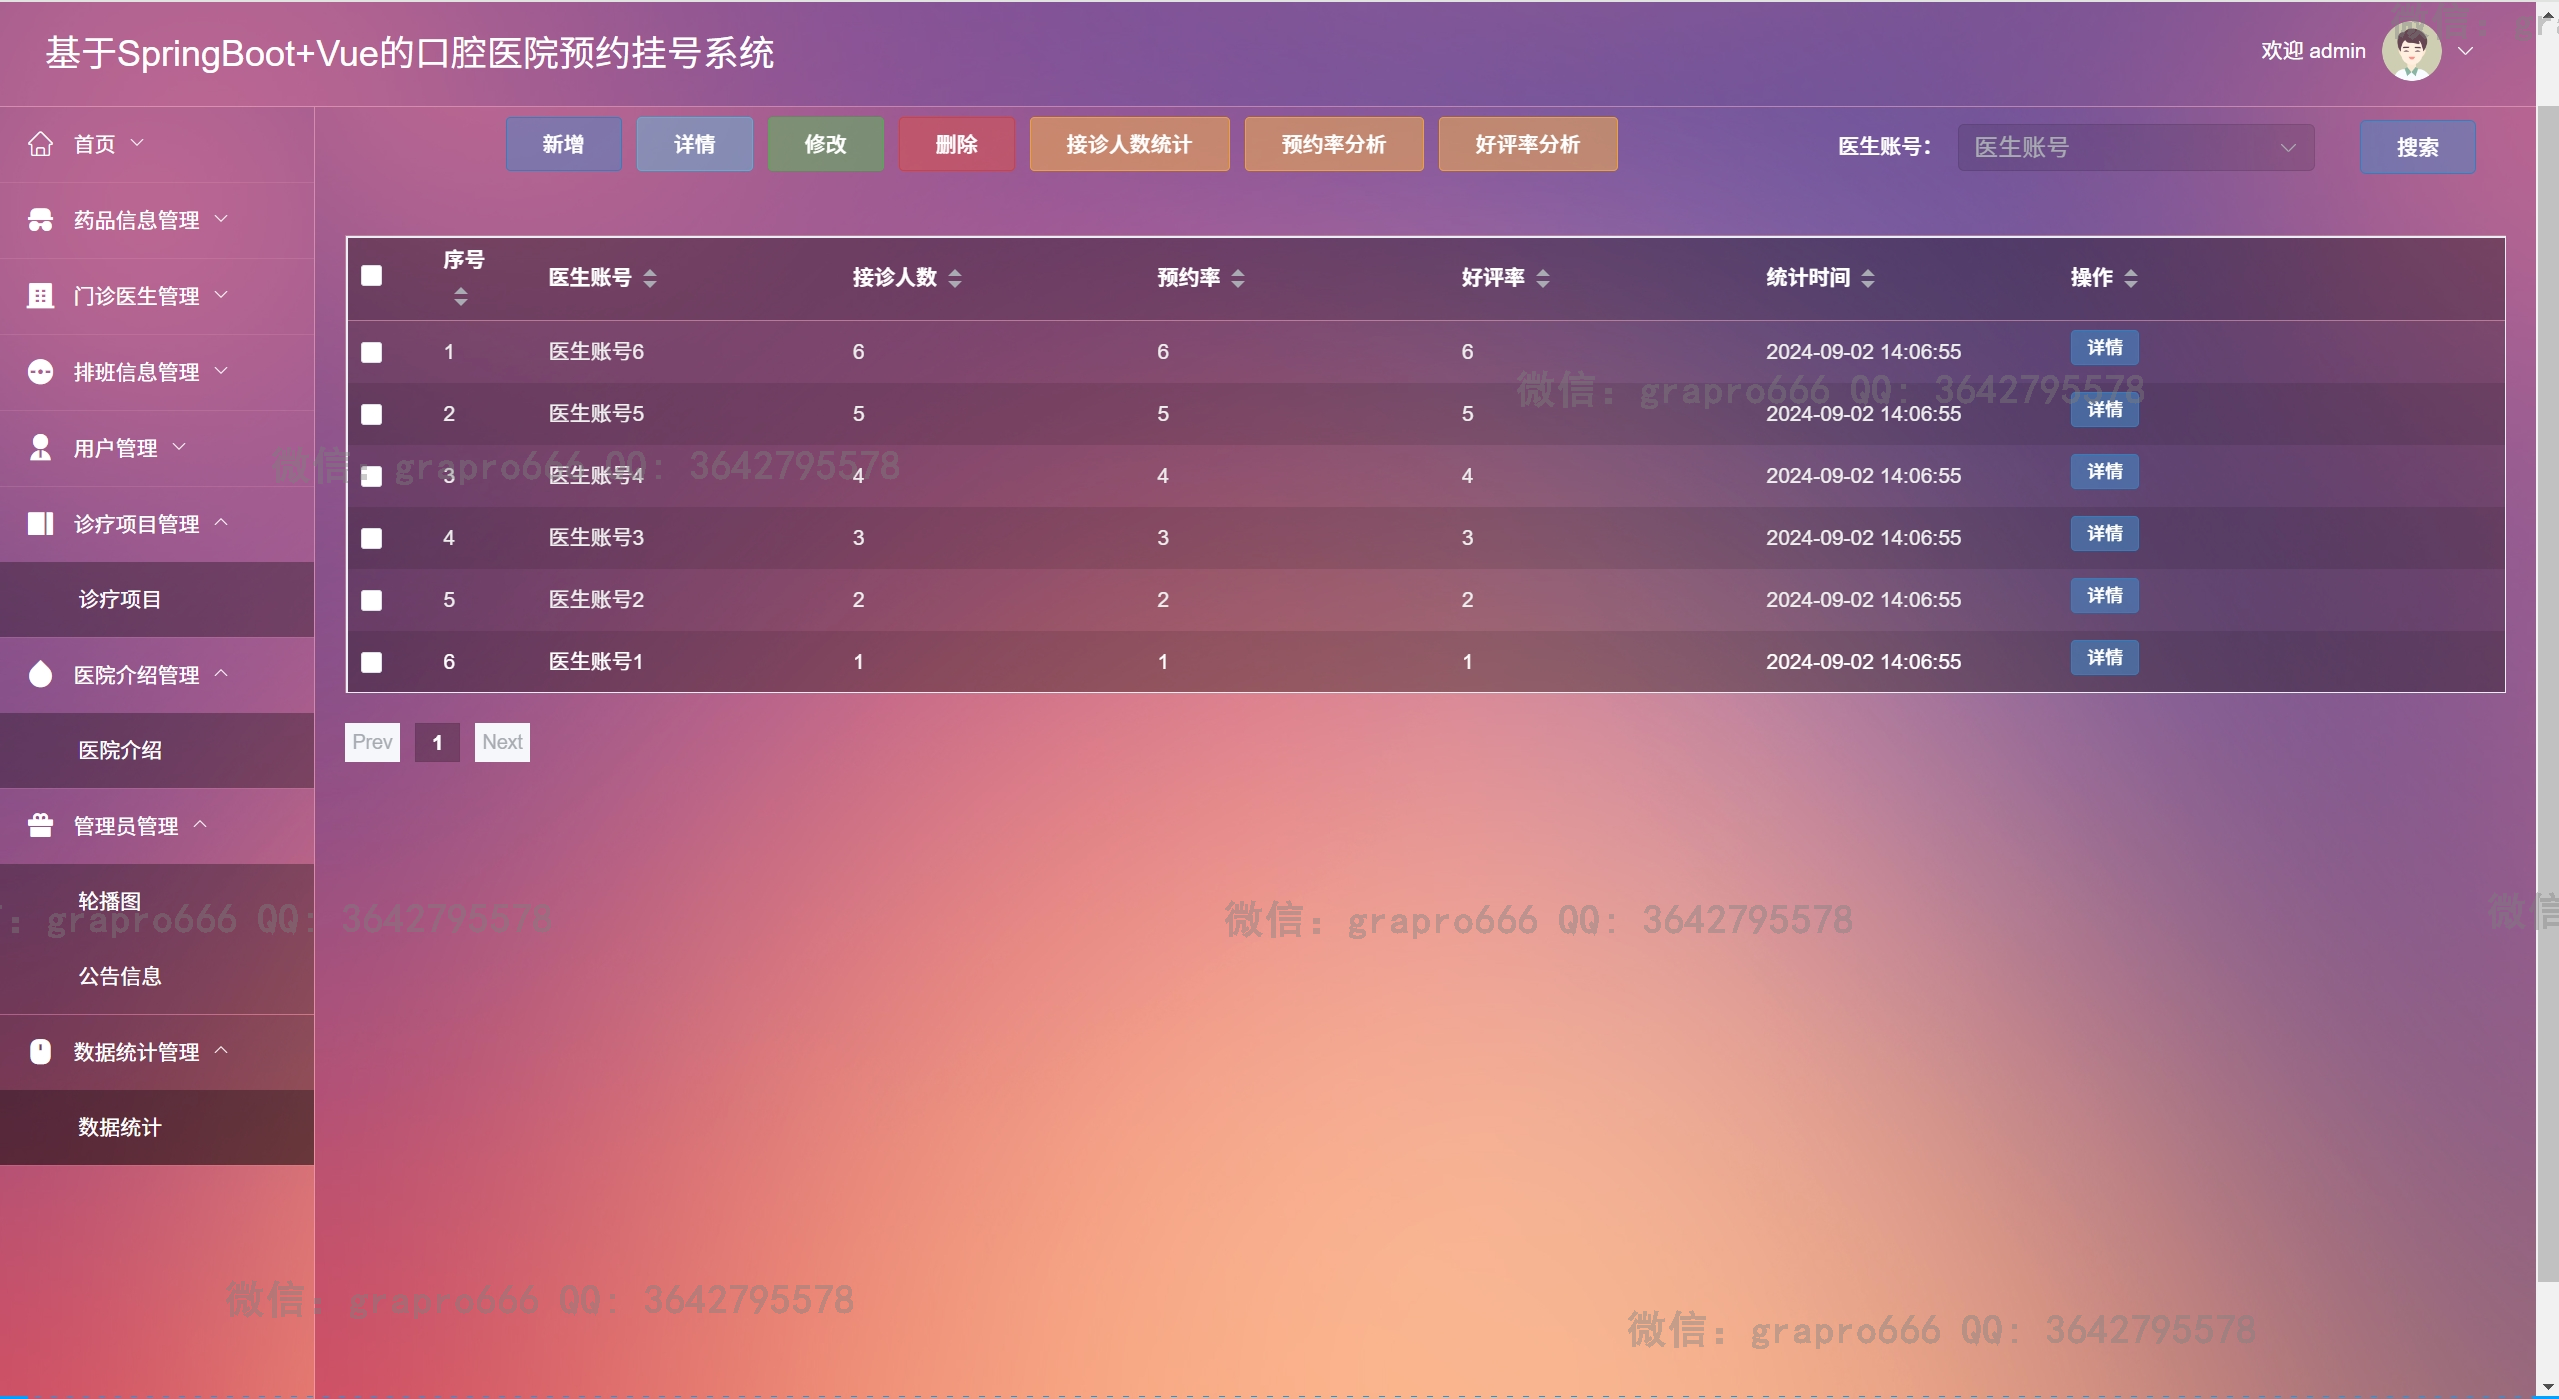Click the 排班信息管理 round face icon
The width and height of the screenshot is (2559, 1399).
pos(40,372)
